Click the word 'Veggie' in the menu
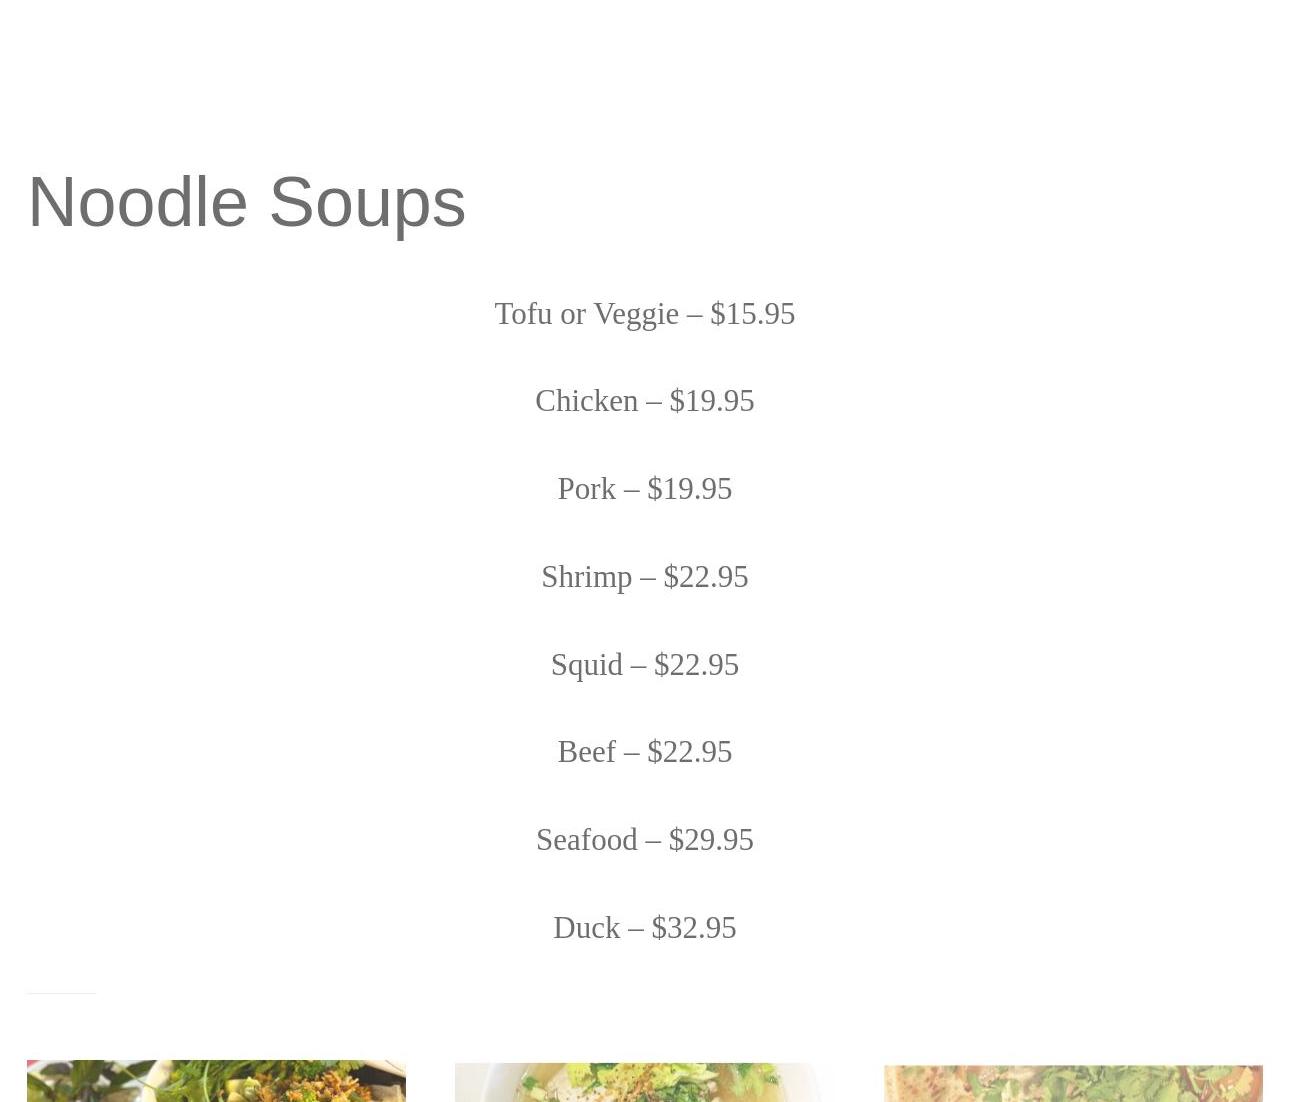This screenshot has width=1310, height=1102. [635, 314]
